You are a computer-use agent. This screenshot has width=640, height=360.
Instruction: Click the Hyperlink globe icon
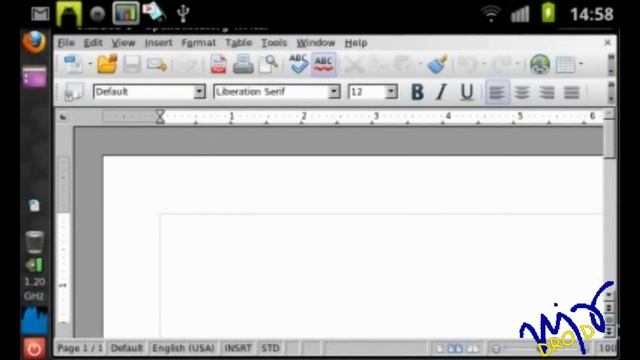tap(540, 64)
